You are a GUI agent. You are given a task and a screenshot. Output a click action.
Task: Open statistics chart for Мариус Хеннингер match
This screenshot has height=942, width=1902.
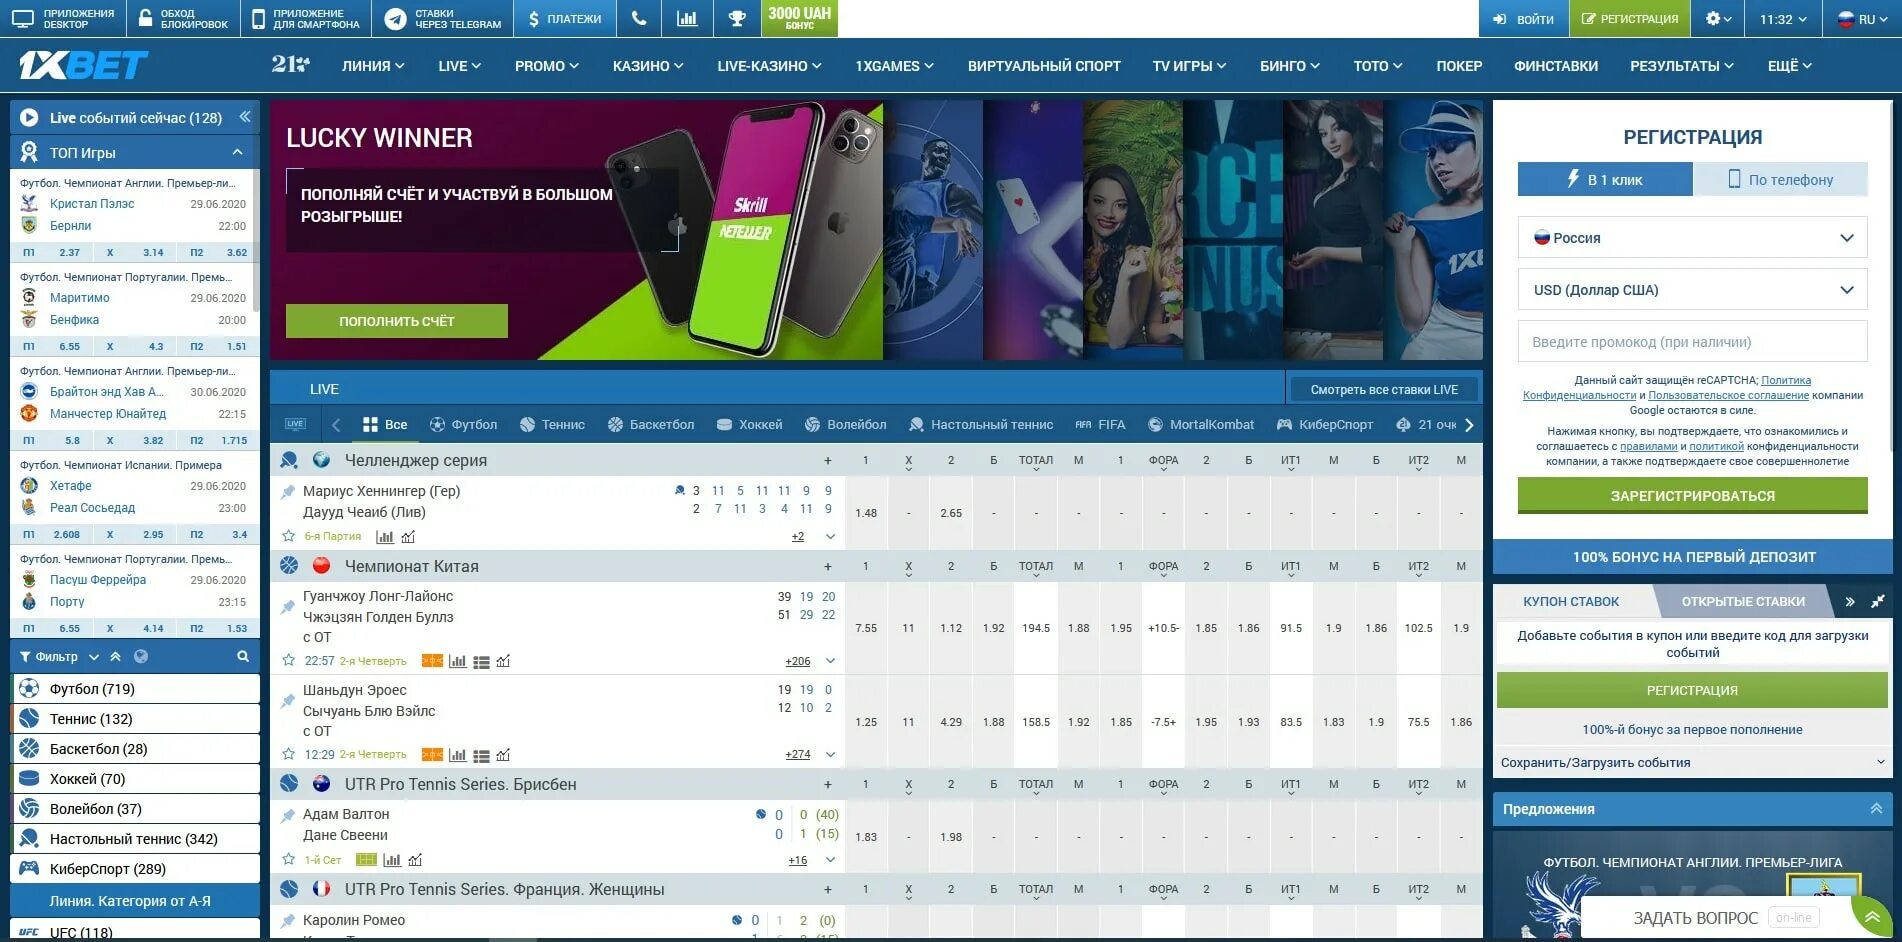(384, 537)
